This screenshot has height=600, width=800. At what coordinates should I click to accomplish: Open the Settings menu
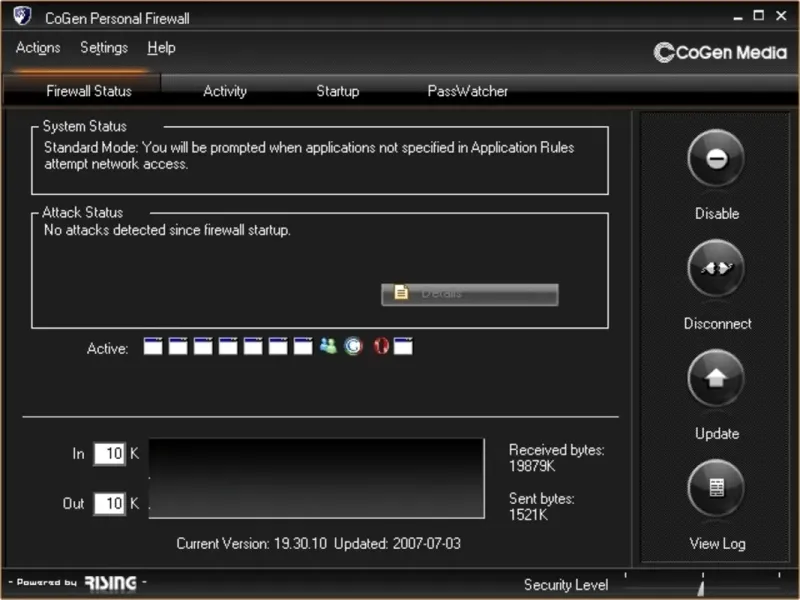pyautogui.click(x=104, y=48)
